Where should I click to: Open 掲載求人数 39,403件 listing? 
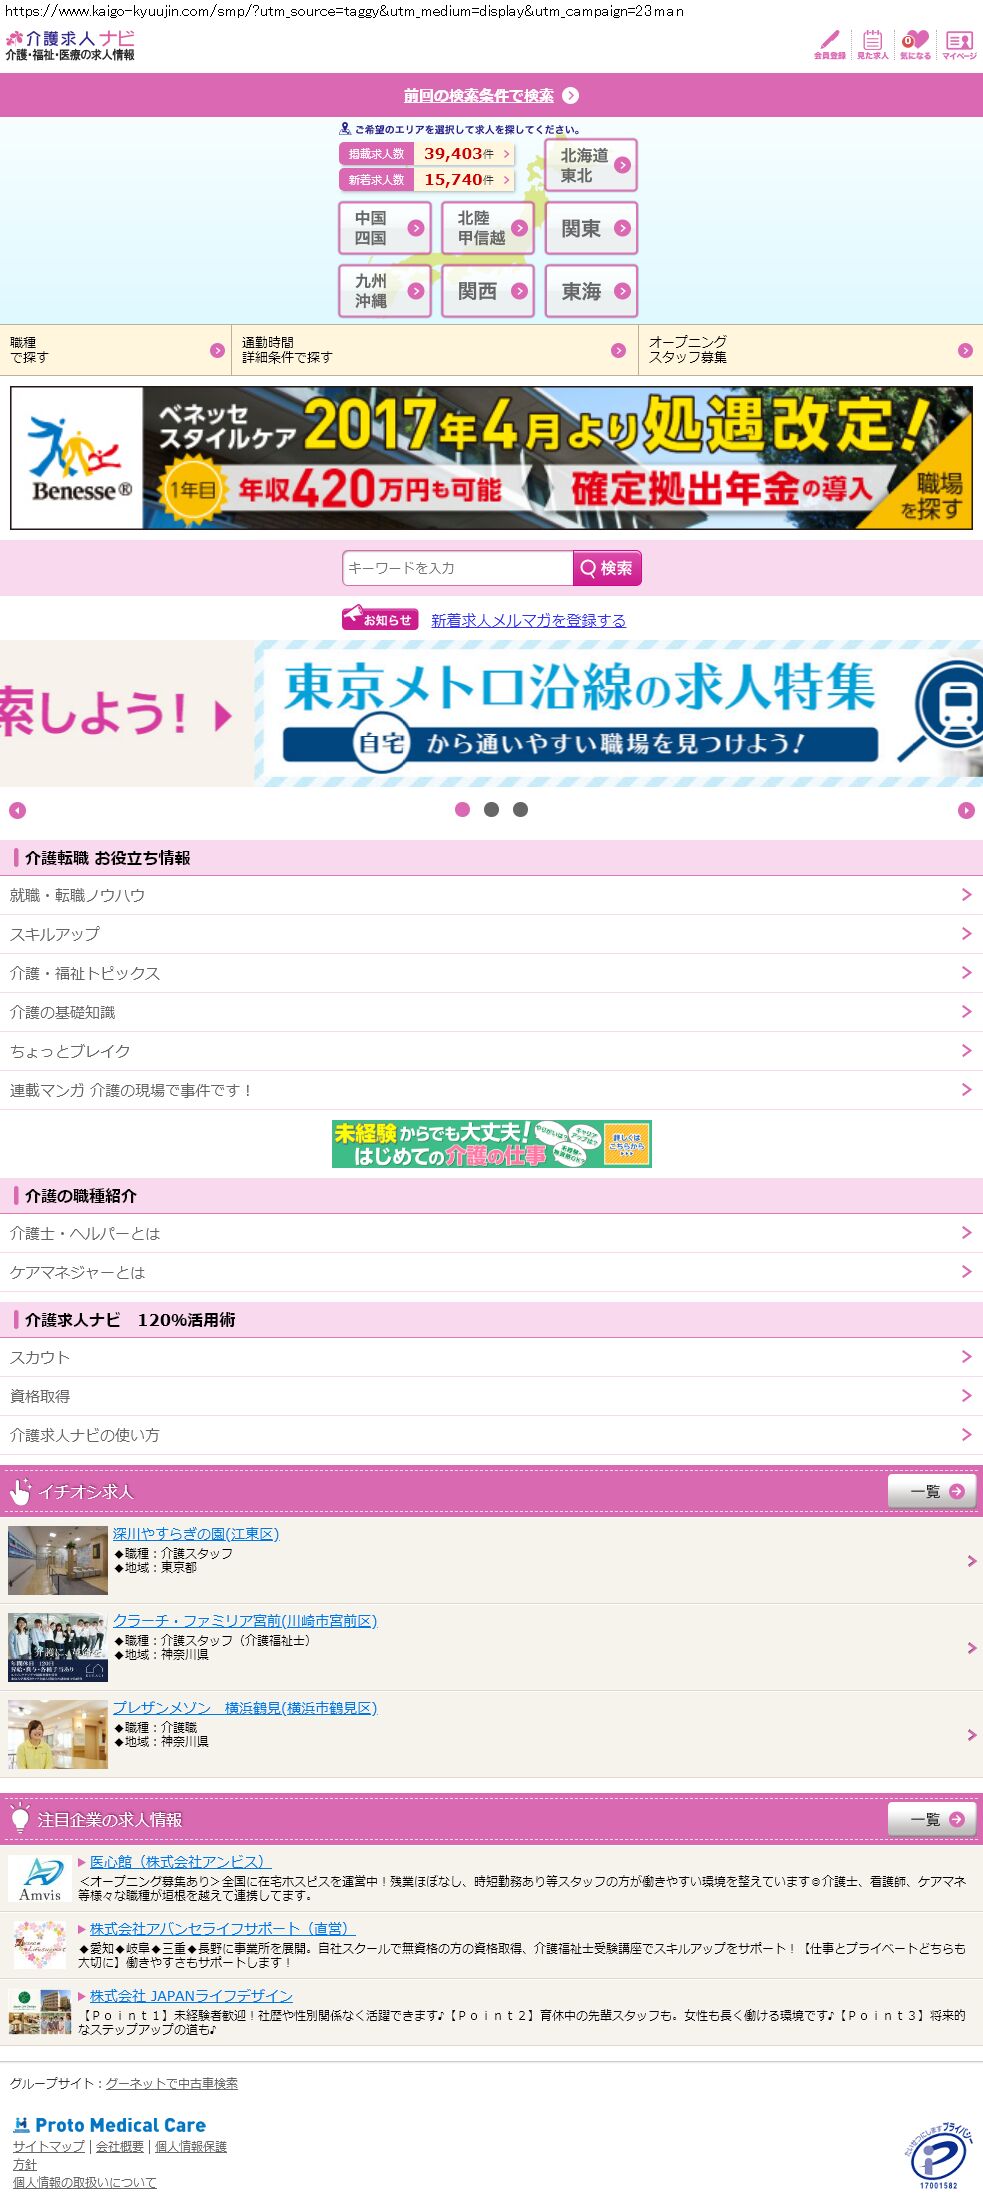click(x=427, y=154)
